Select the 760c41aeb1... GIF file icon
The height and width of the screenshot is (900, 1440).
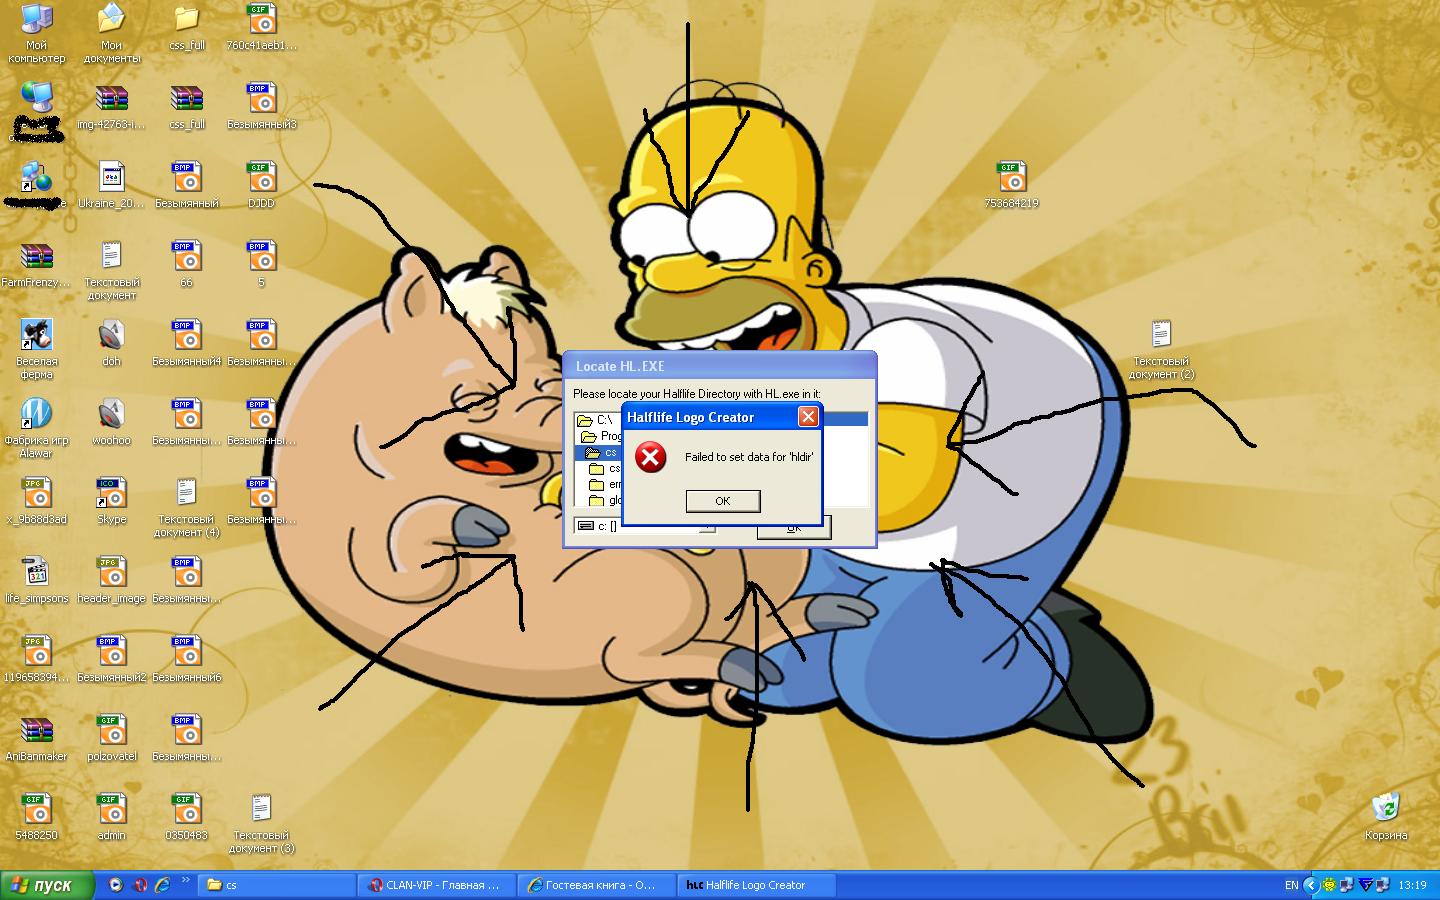262,28
